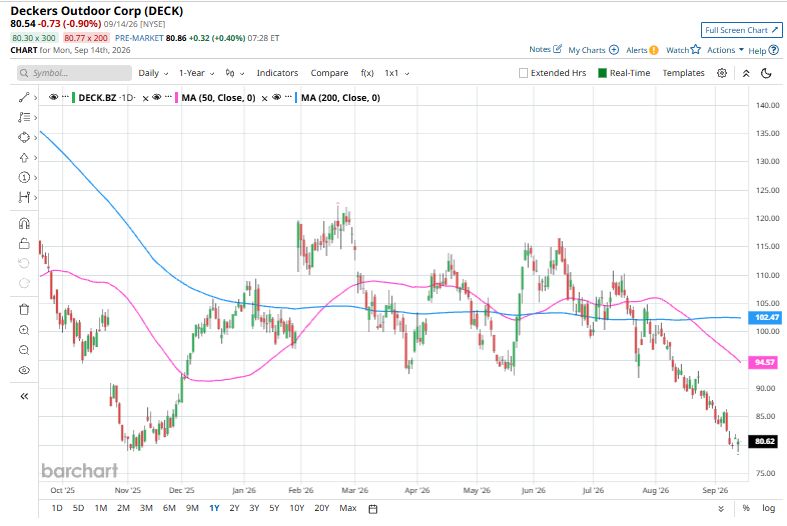Click the trash can delete-drawings icon
The height and width of the screenshot is (526, 787).
pyautogui.click(x=24, y=309)
